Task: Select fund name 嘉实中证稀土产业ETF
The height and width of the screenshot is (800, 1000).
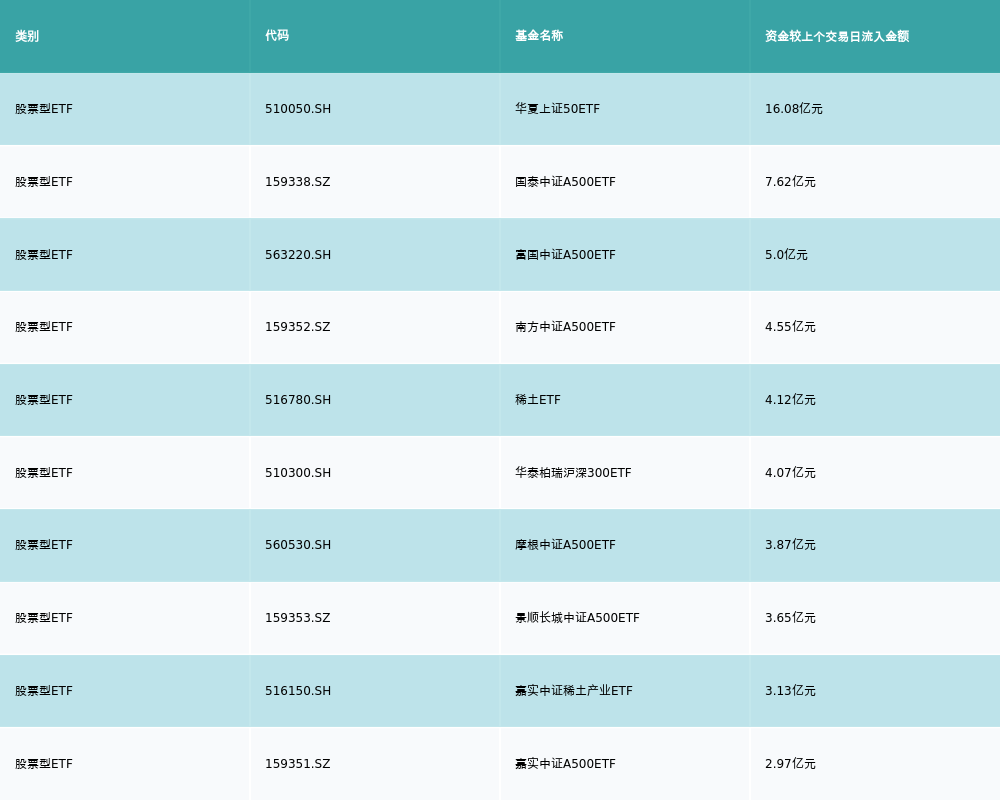Action: [573, 690]
